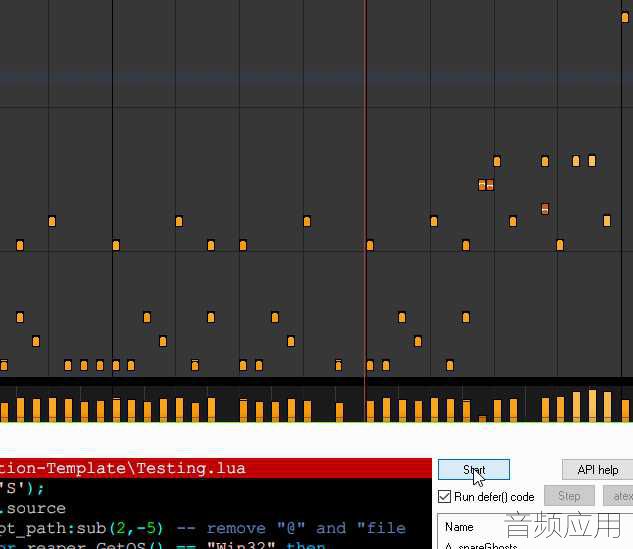Select the left note of the adjacent striped pair
Screen dimensions: 633x549
click(482, 185)
